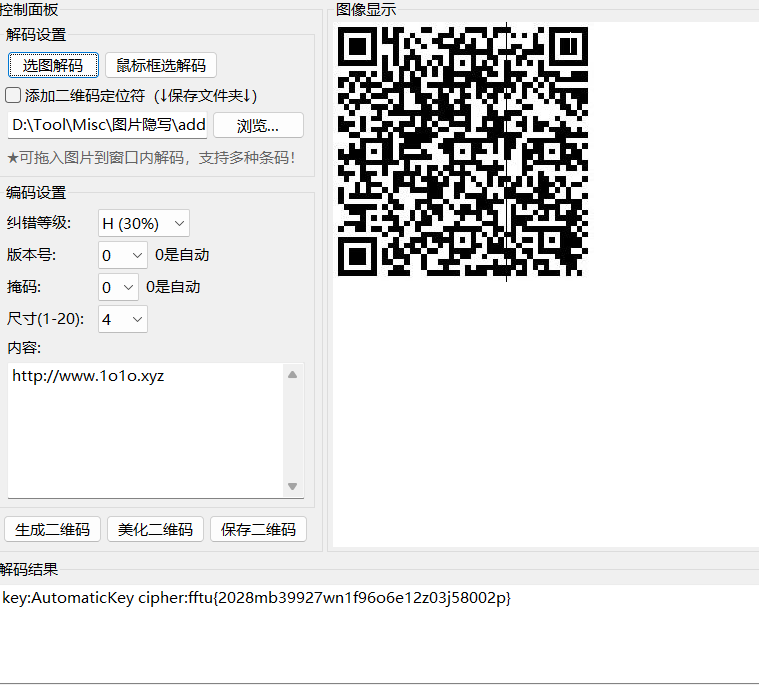Screen dimensions: 759x685
Task: Click the 选图解码 button
Action: click(53, 65)
